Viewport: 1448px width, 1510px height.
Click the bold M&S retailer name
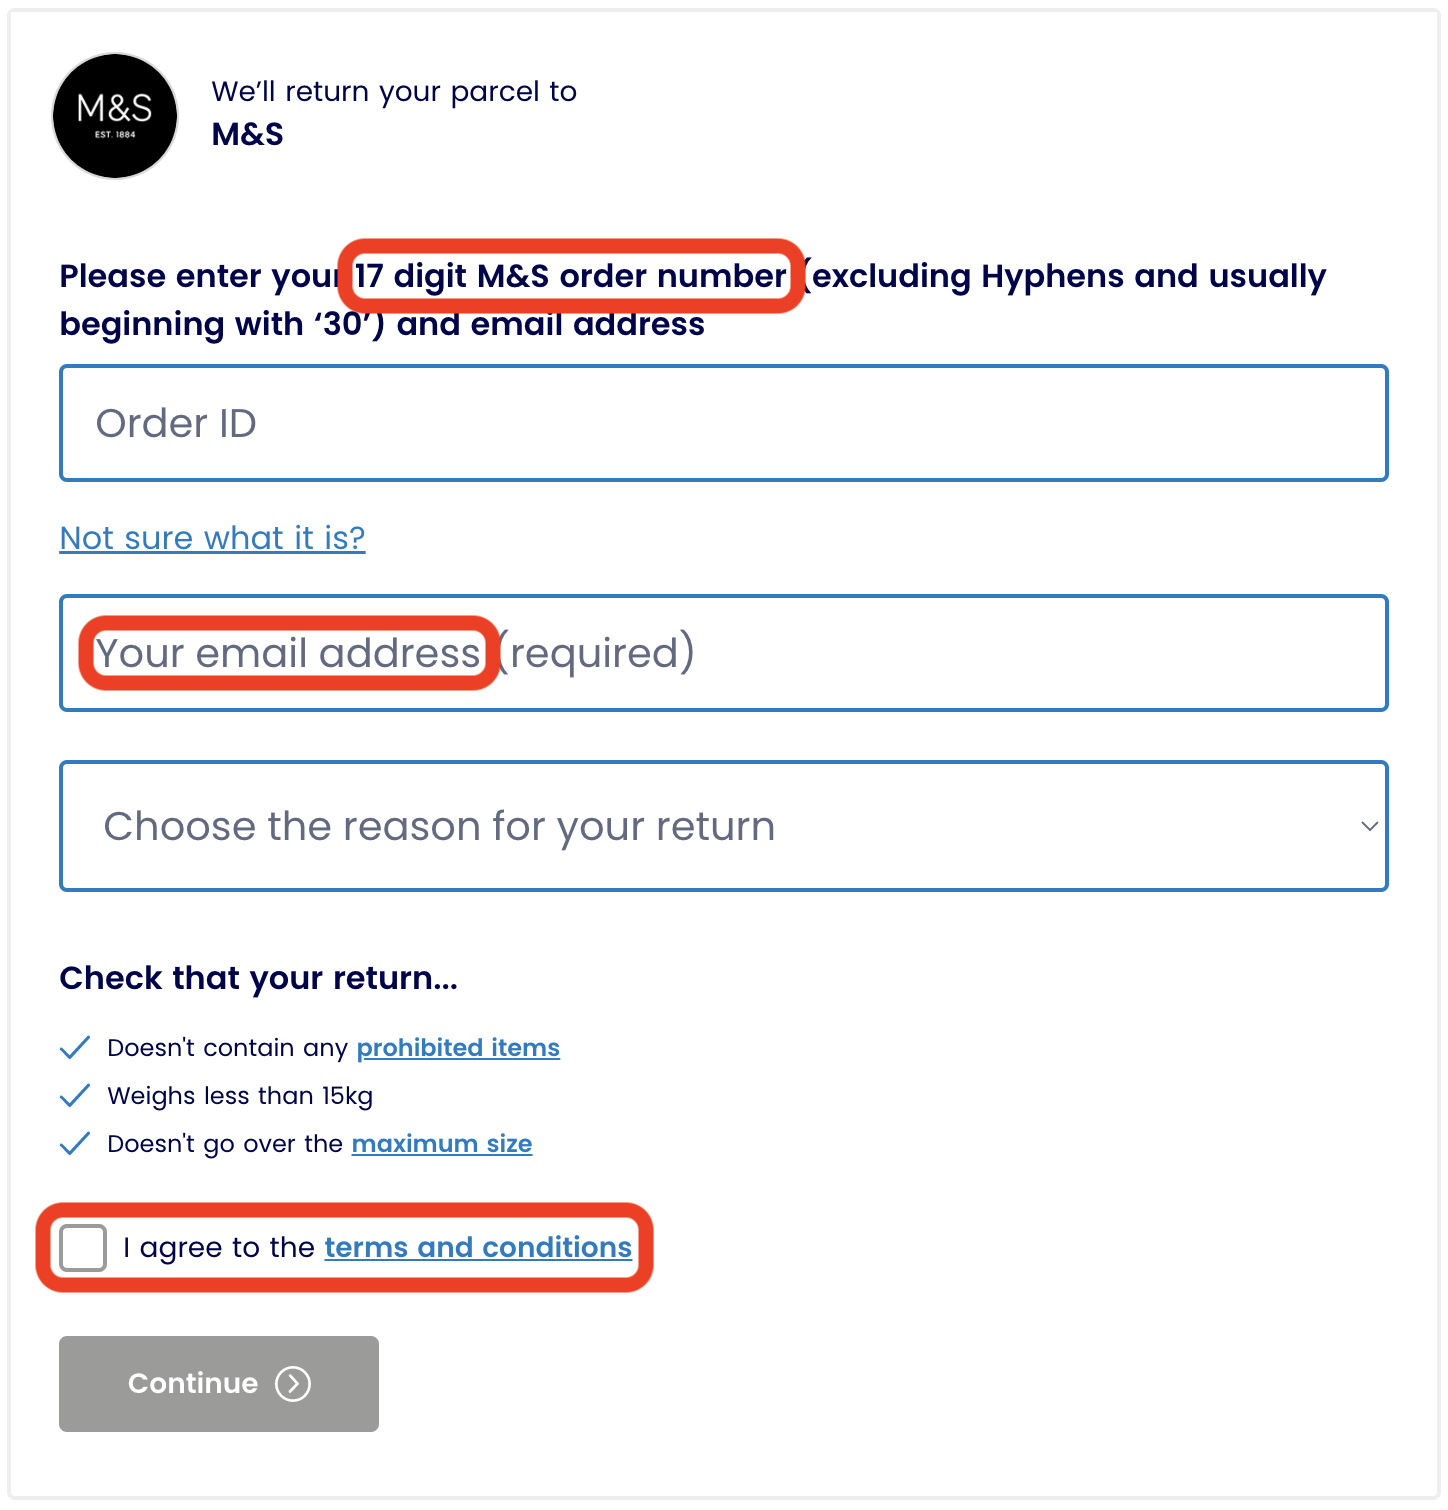pyautogui.click(x=248, y=134)
